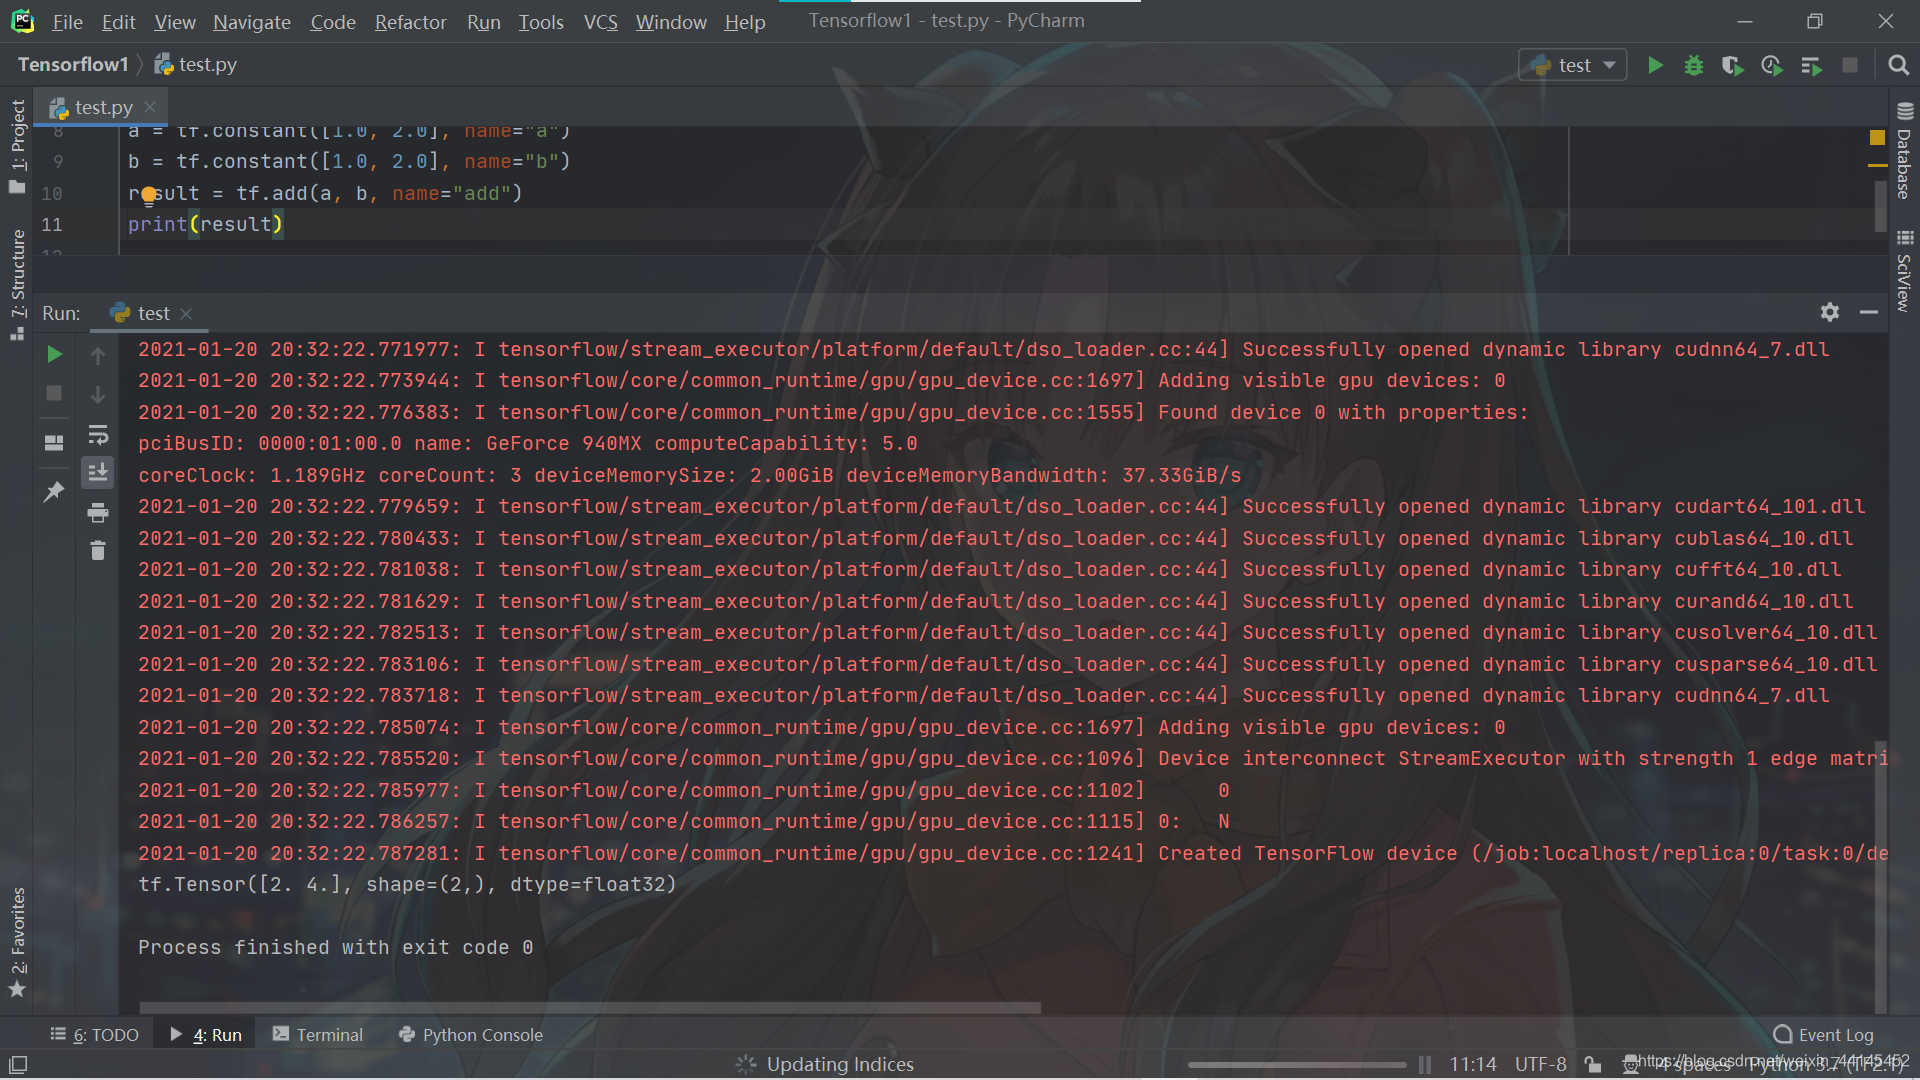
Task: Change UTF-8 file encoding
Action: coord(1540,1064)
